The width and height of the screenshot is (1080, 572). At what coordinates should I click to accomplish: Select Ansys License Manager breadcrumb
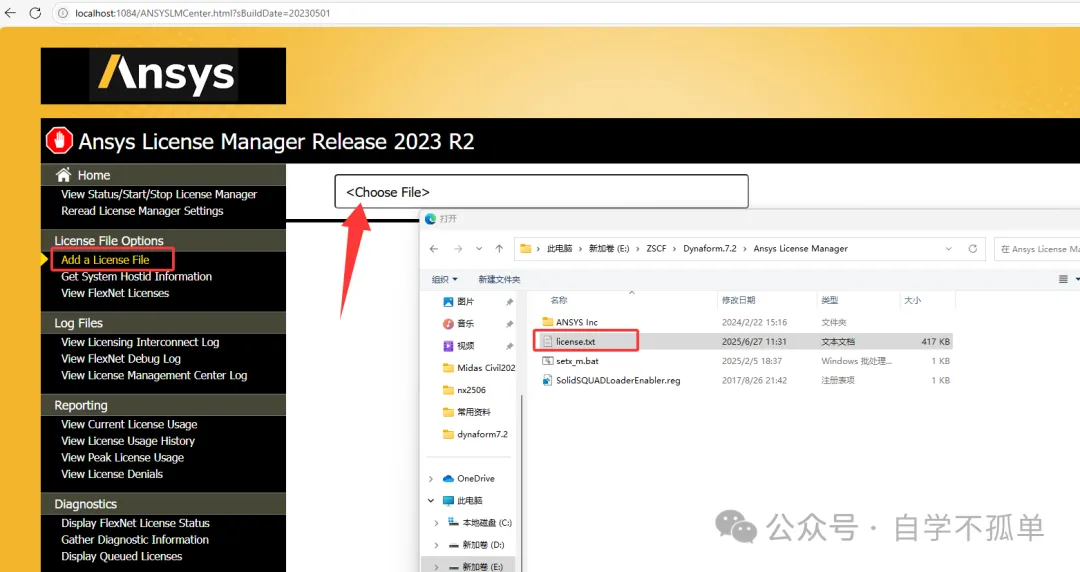pos(800,249)
